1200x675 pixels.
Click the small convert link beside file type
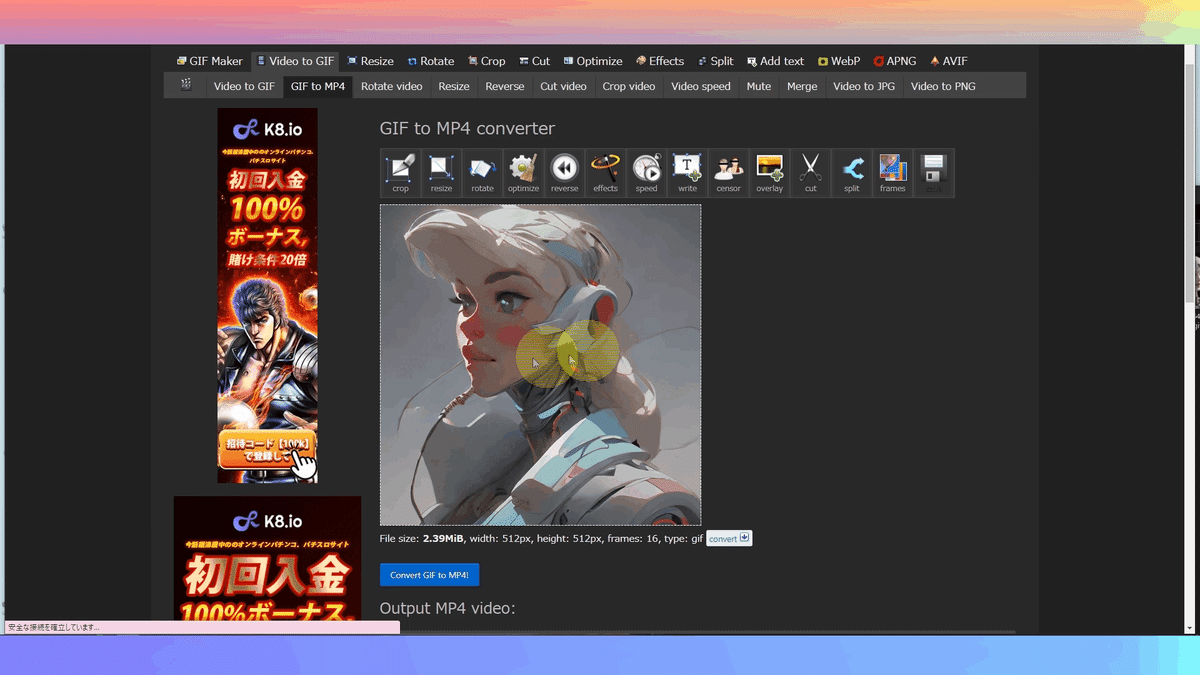click(x=729, y=538)
